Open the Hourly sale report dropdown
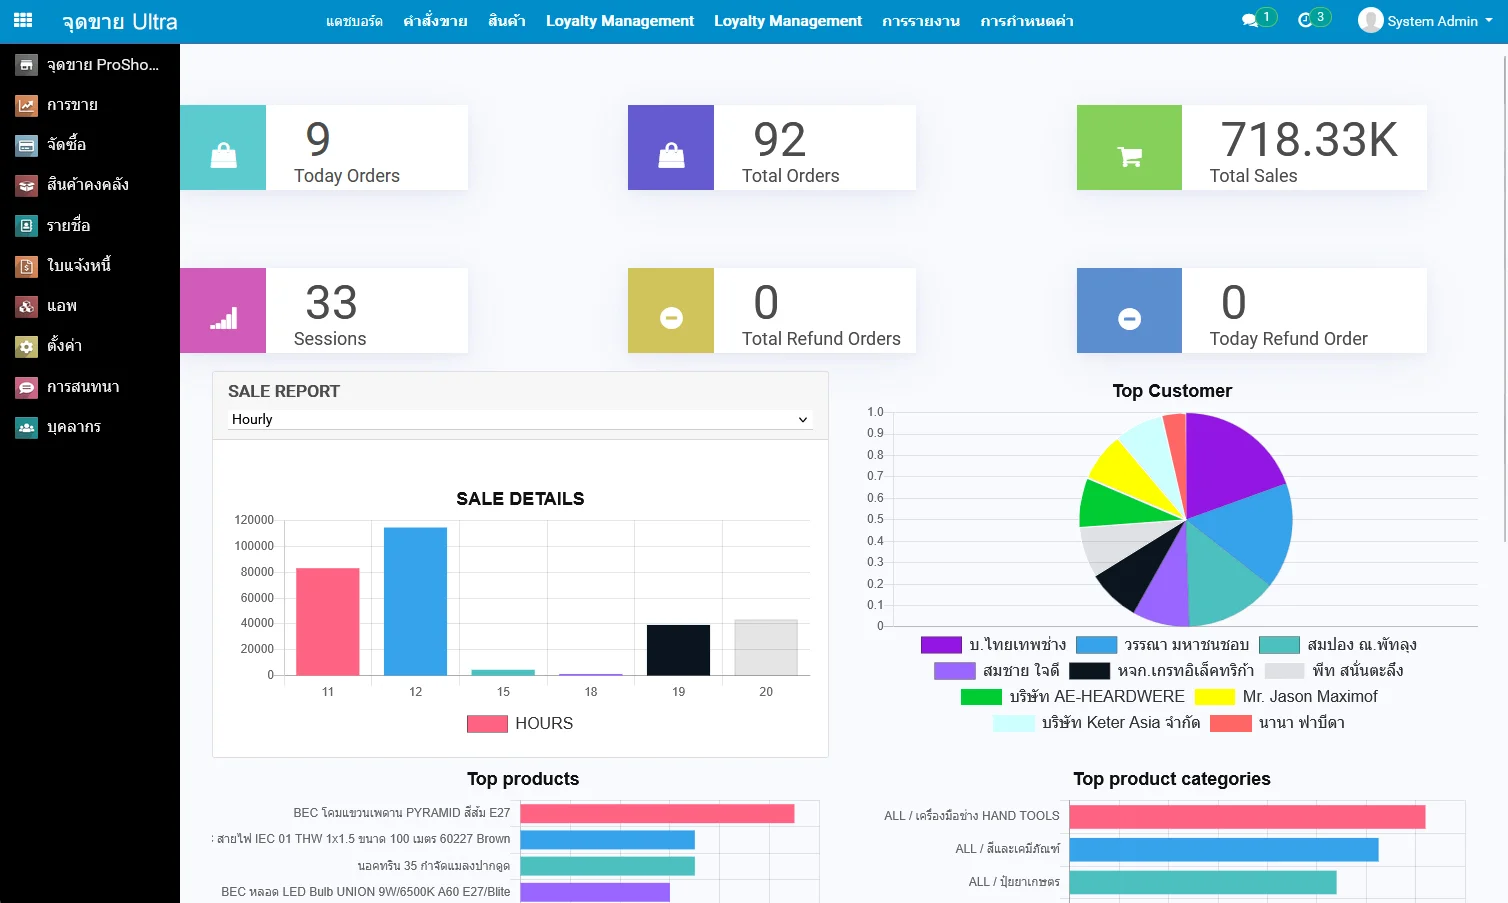Screen dimensions: 1508x903 (517, 419)
